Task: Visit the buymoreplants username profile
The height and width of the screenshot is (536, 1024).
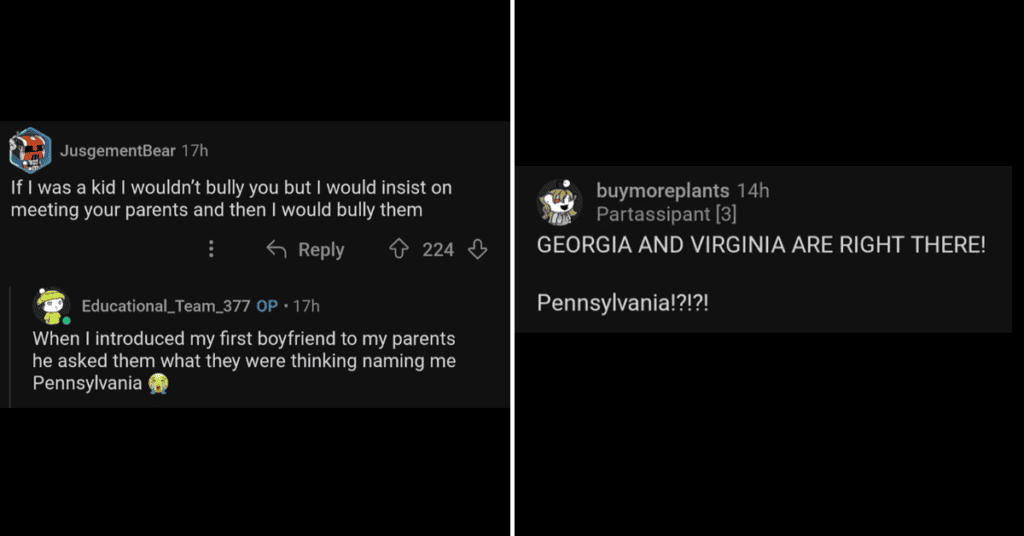Action: [662, 191]
